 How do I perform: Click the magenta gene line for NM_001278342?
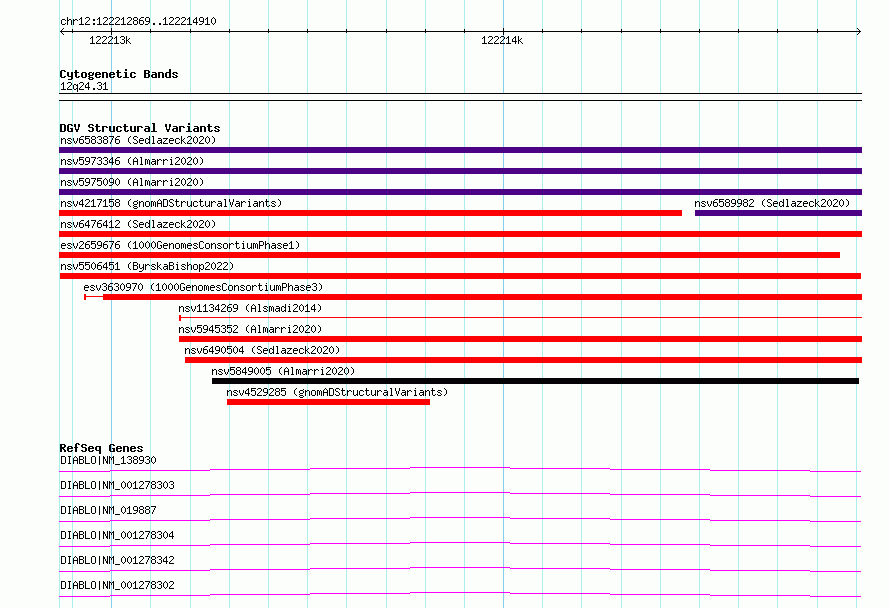(x=460, y=569)
